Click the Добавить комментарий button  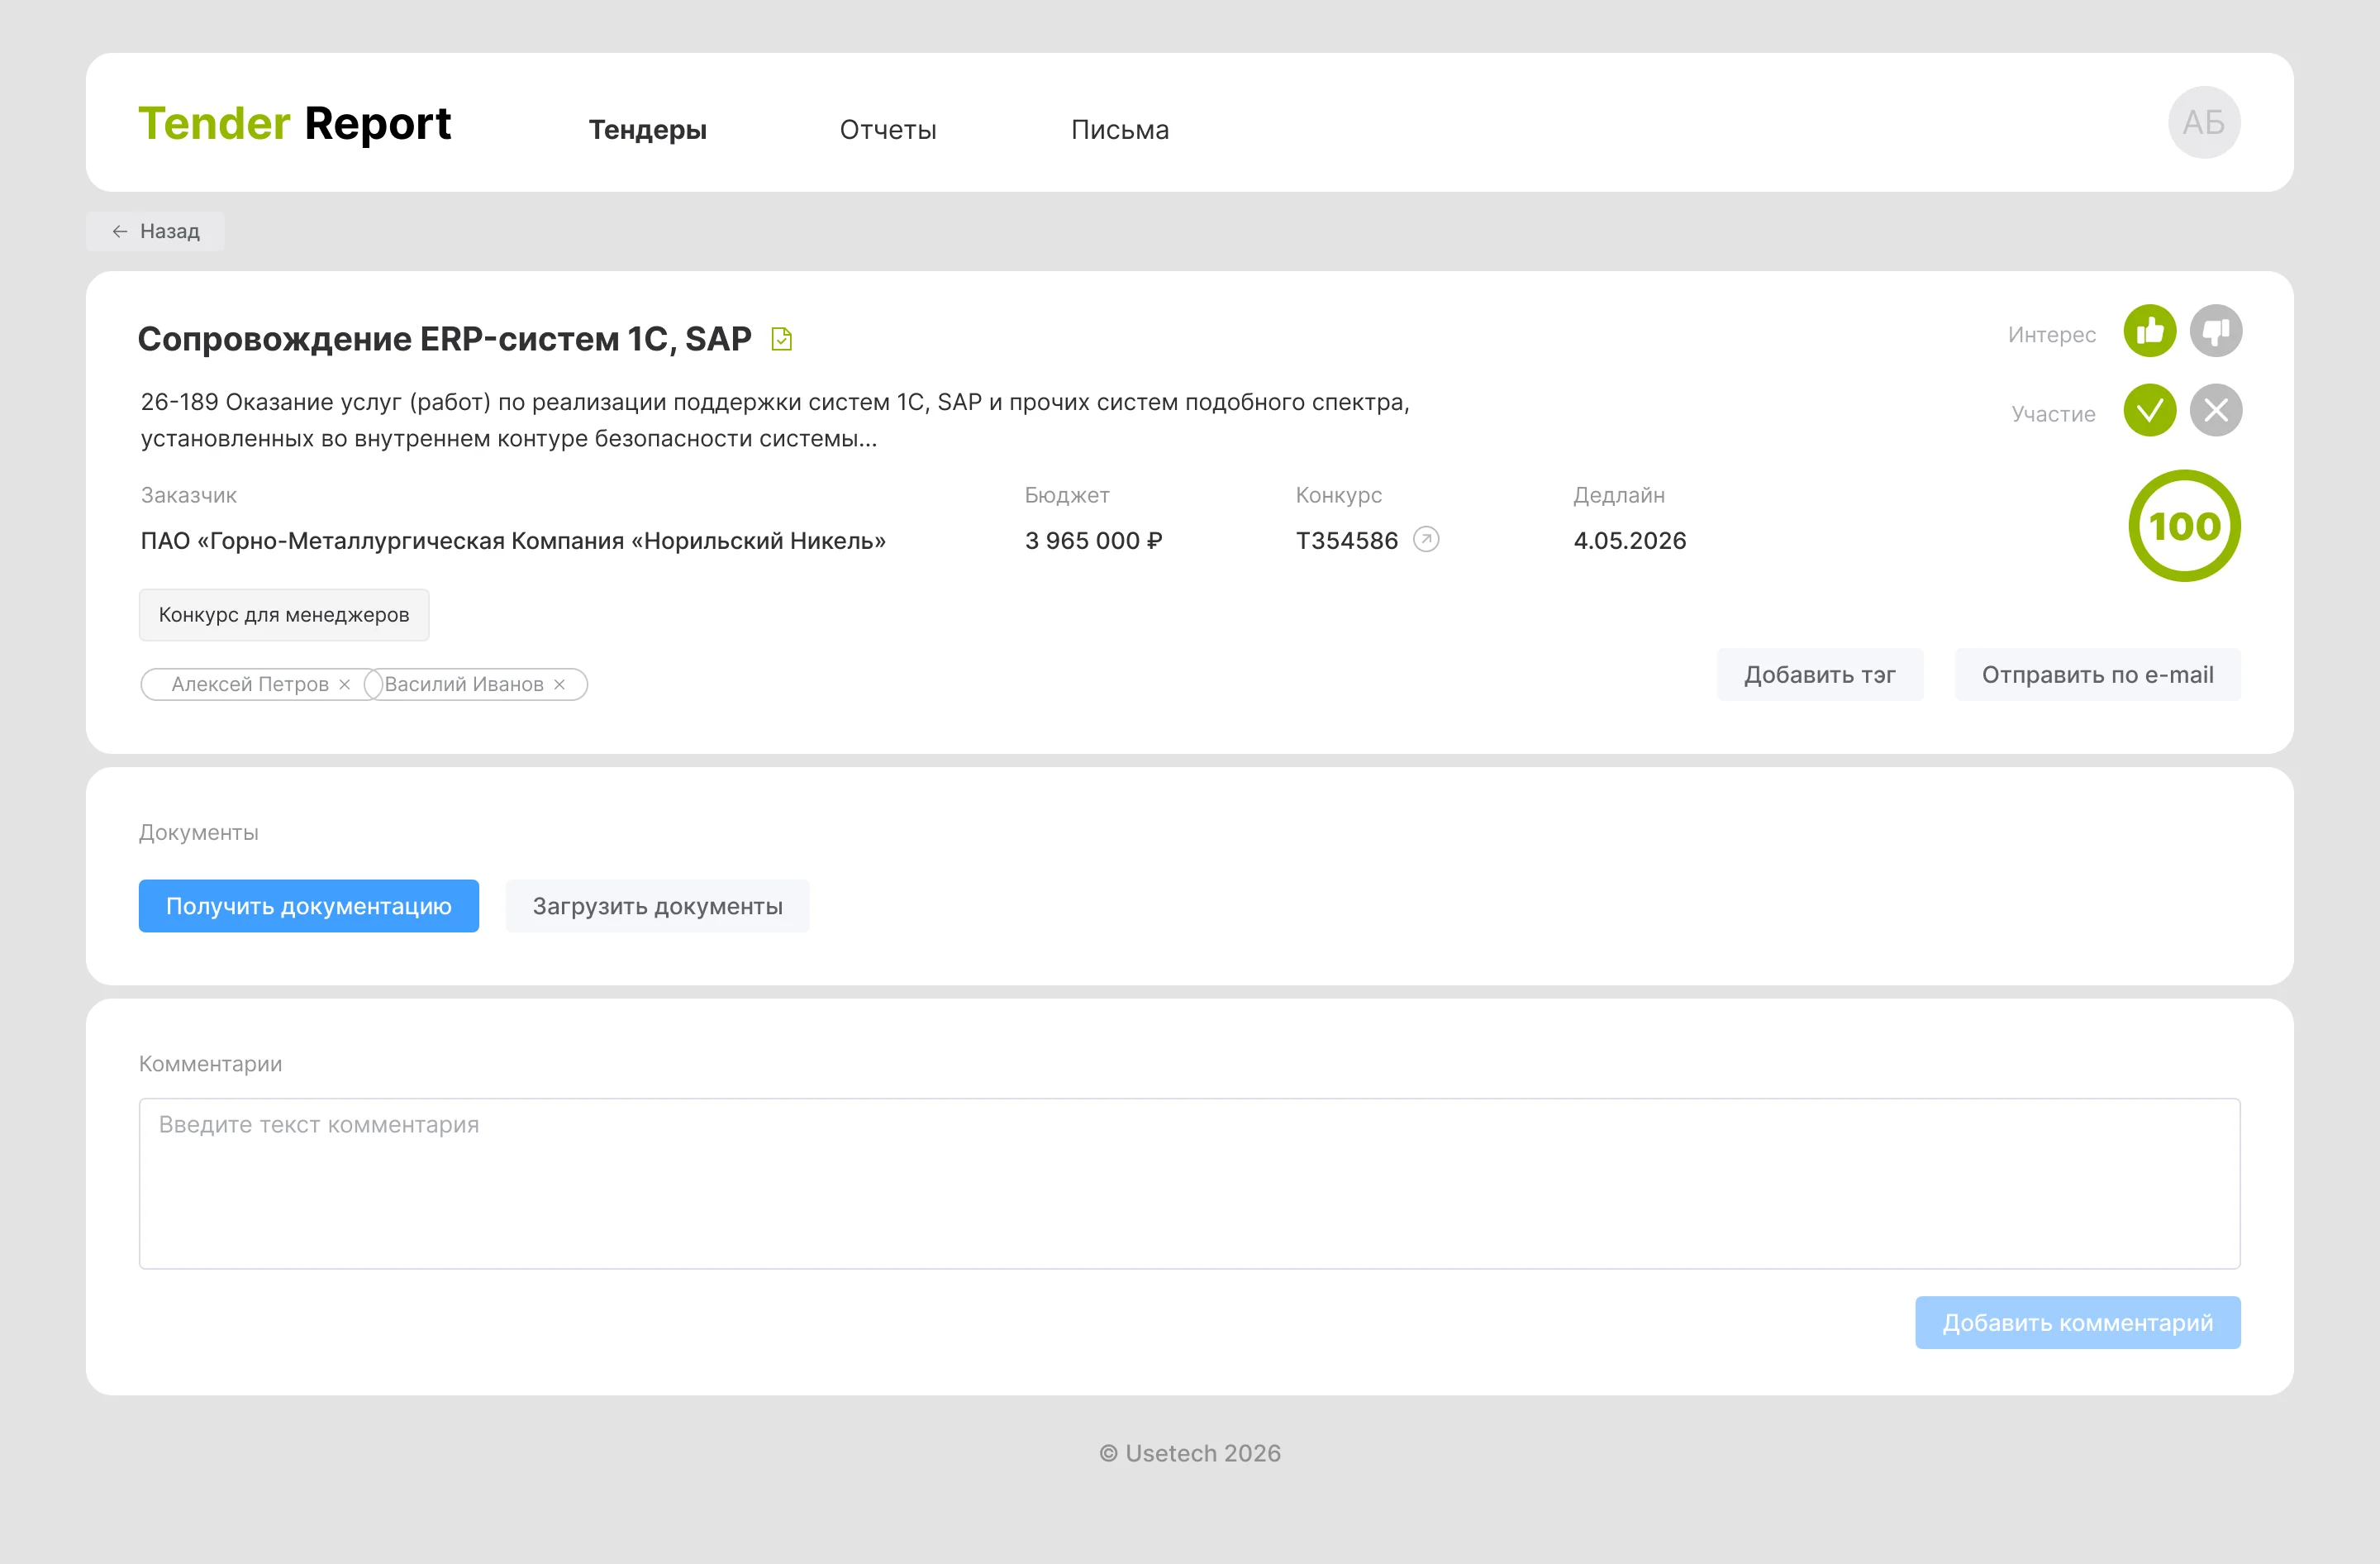pos(2078,1323)
